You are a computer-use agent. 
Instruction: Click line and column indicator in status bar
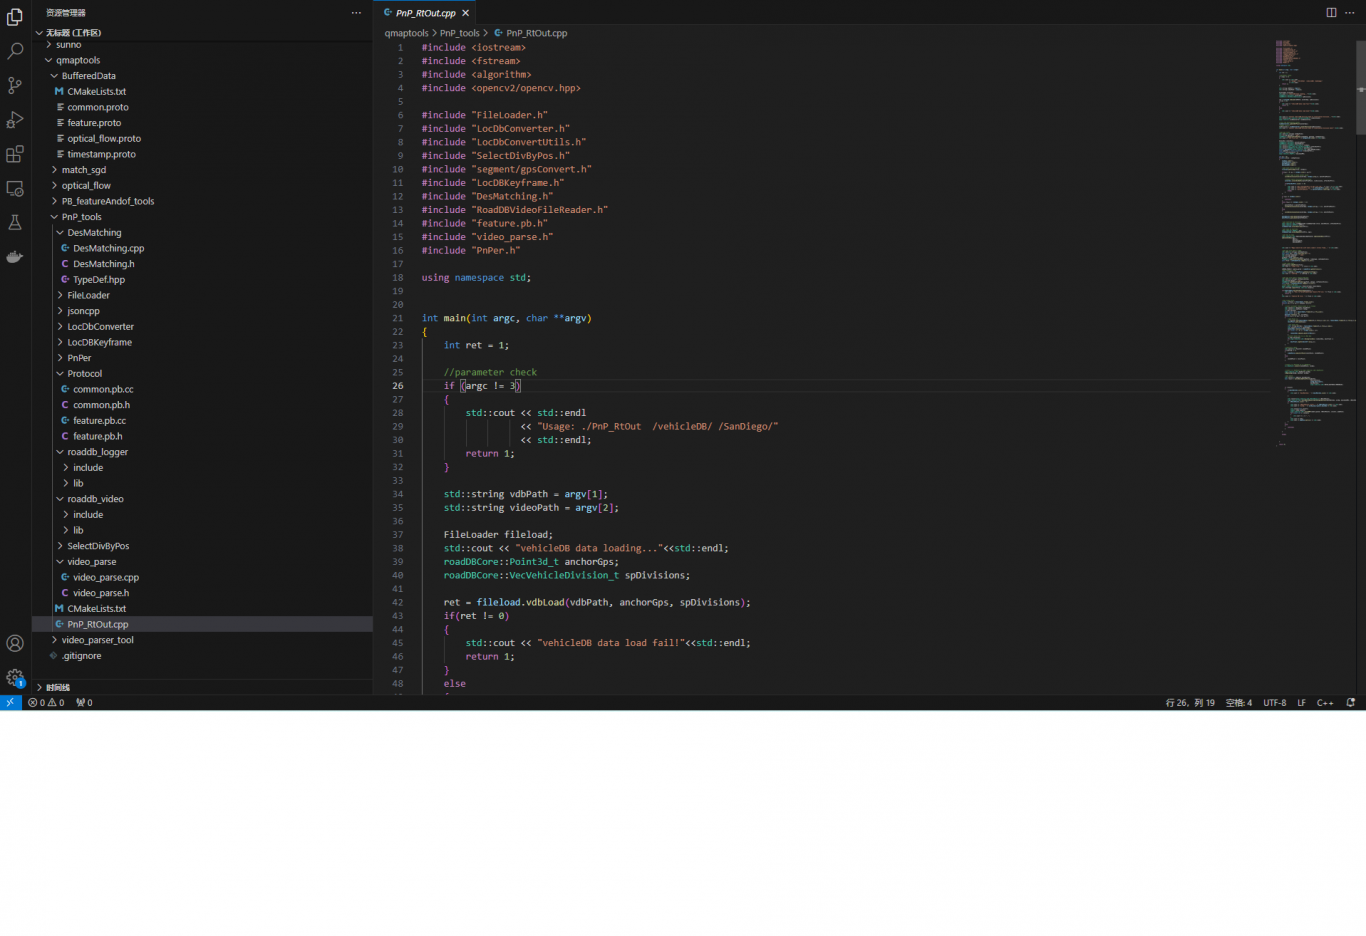(x=1190, y=703)
